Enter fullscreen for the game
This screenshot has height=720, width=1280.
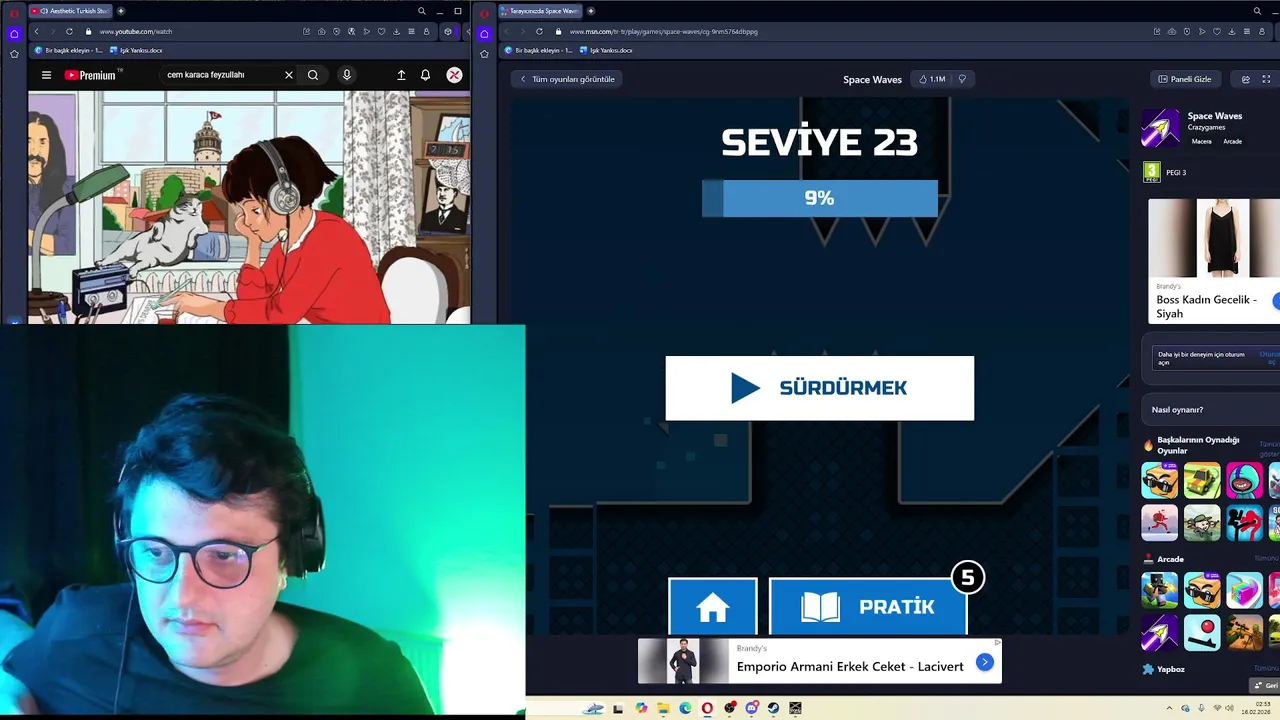1266,79
